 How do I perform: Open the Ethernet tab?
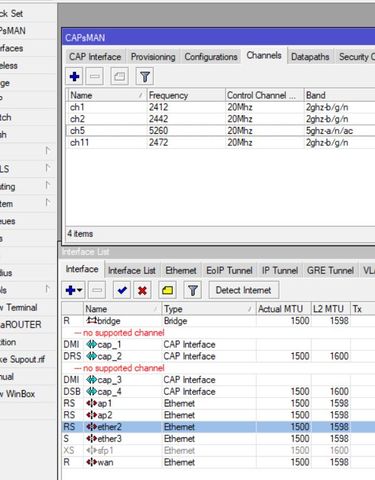[181, 270]
